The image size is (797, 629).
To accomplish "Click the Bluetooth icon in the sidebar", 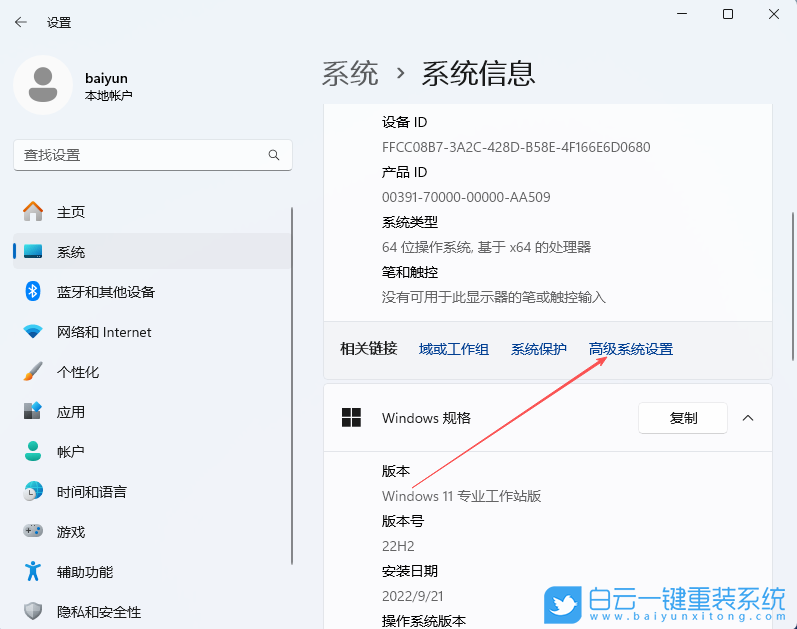I will (x=33, y=291).
